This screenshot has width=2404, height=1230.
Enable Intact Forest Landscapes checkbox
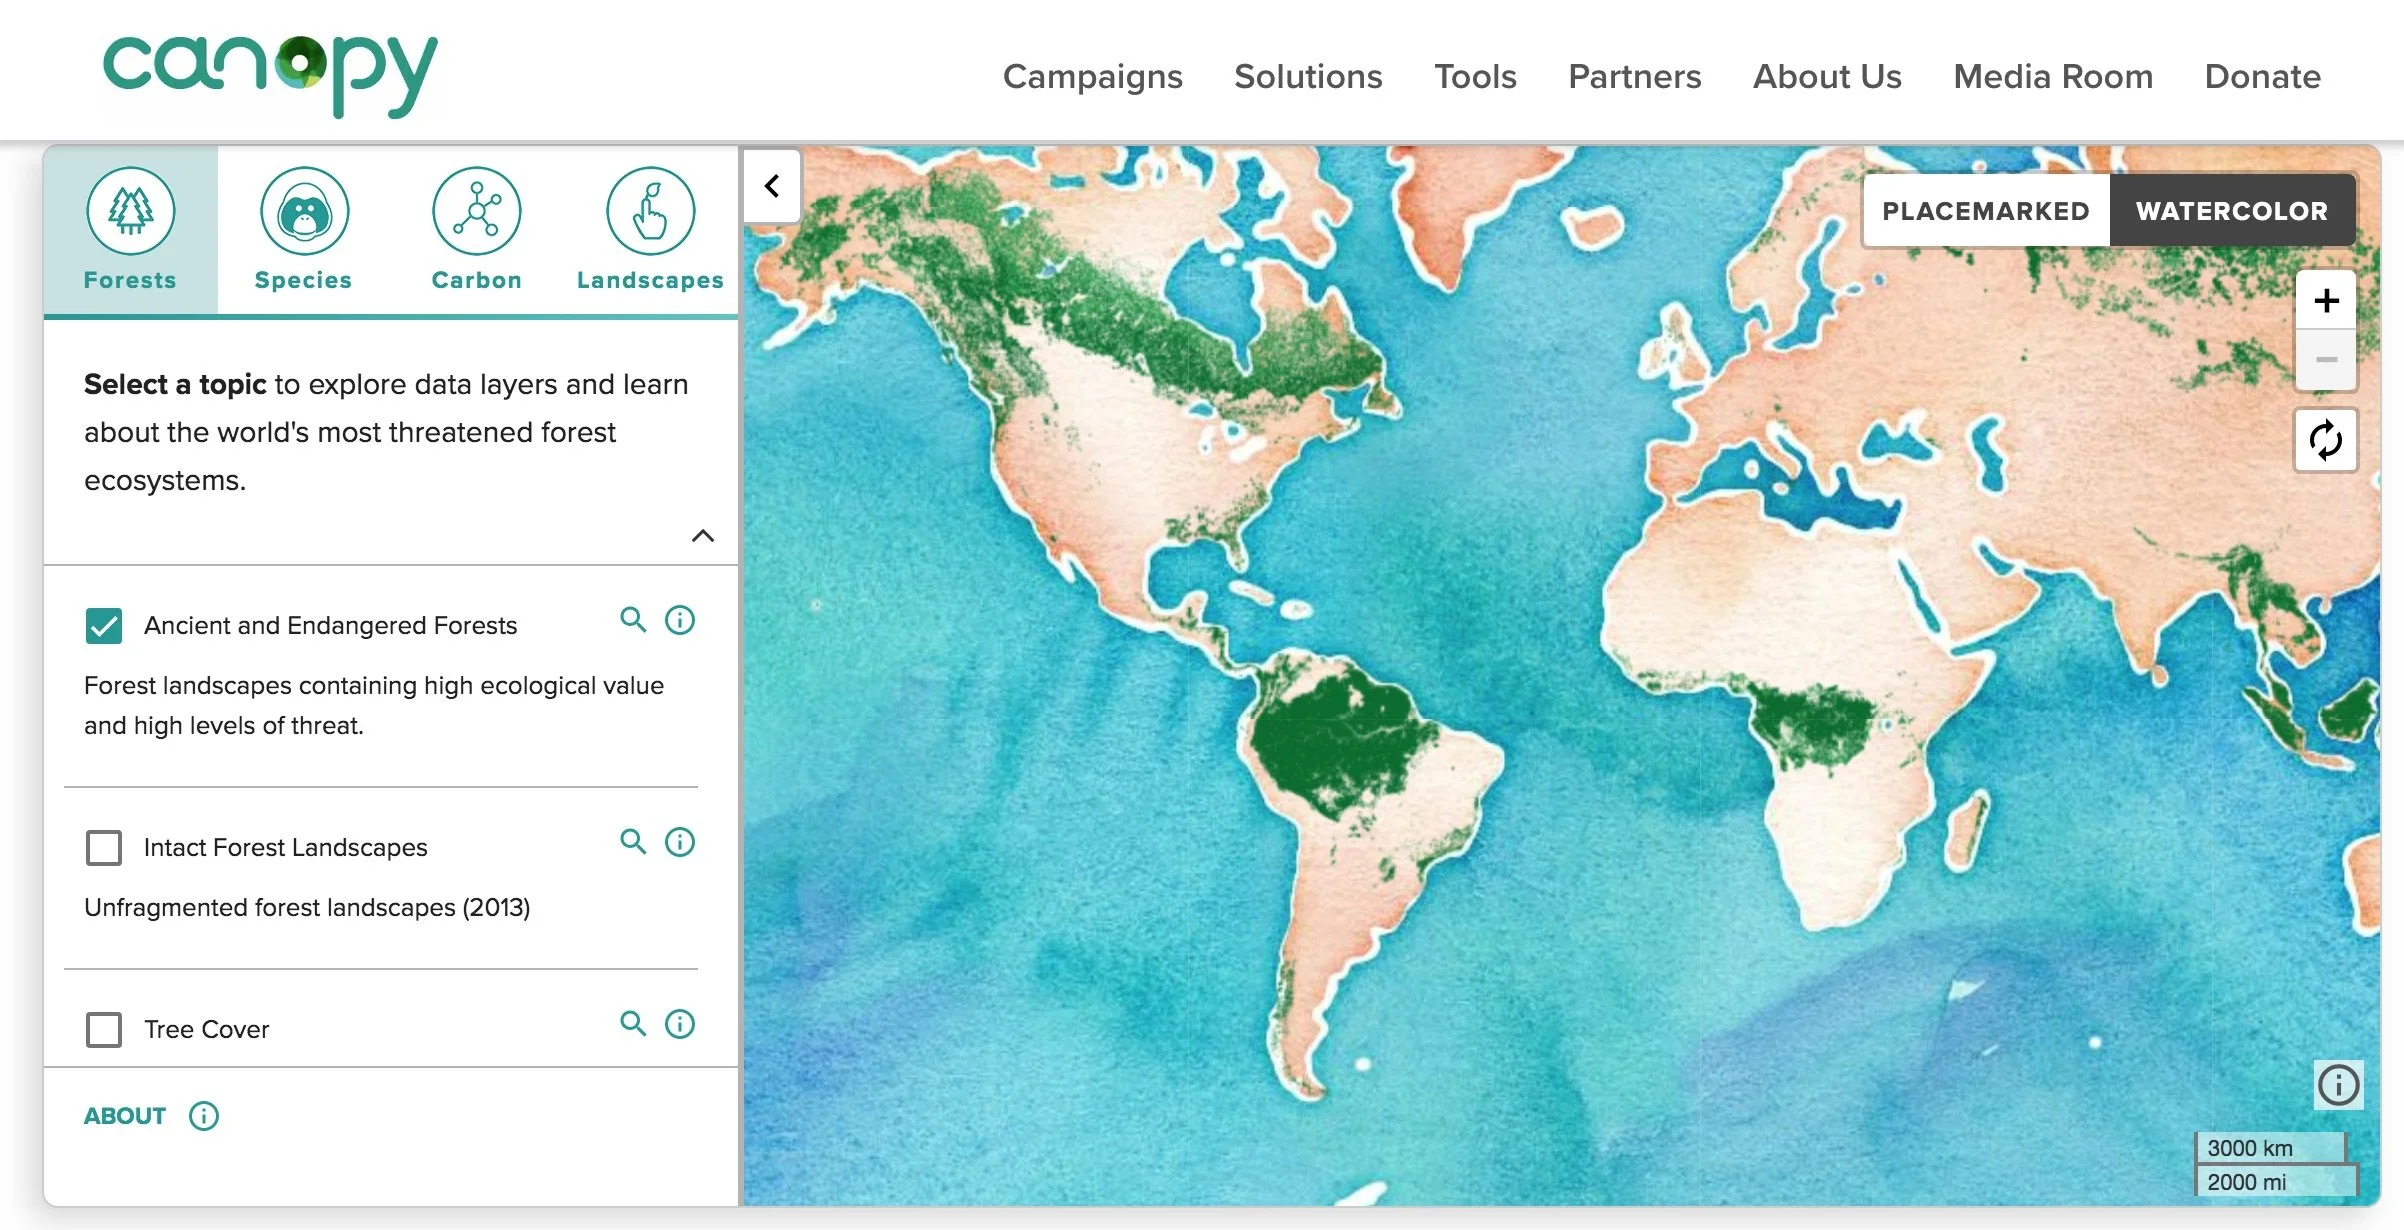[104, 848]
